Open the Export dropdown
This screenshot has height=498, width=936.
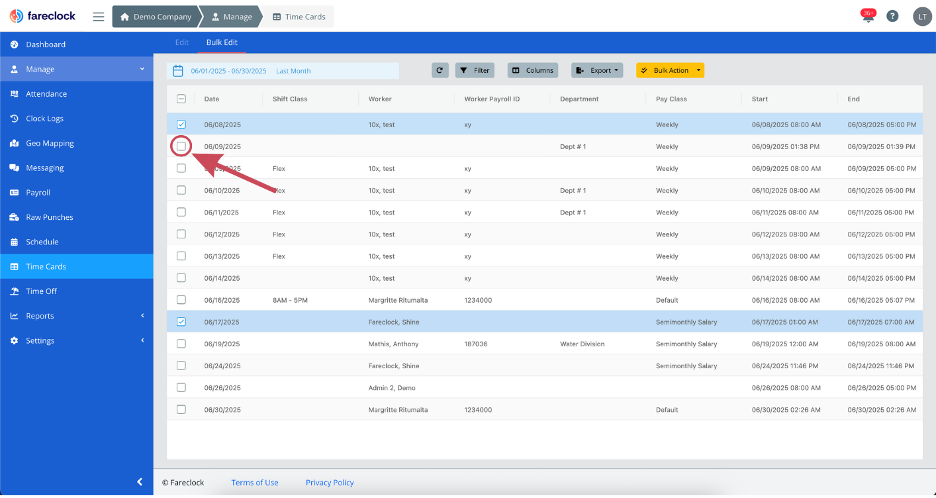(x=597, y=70)
